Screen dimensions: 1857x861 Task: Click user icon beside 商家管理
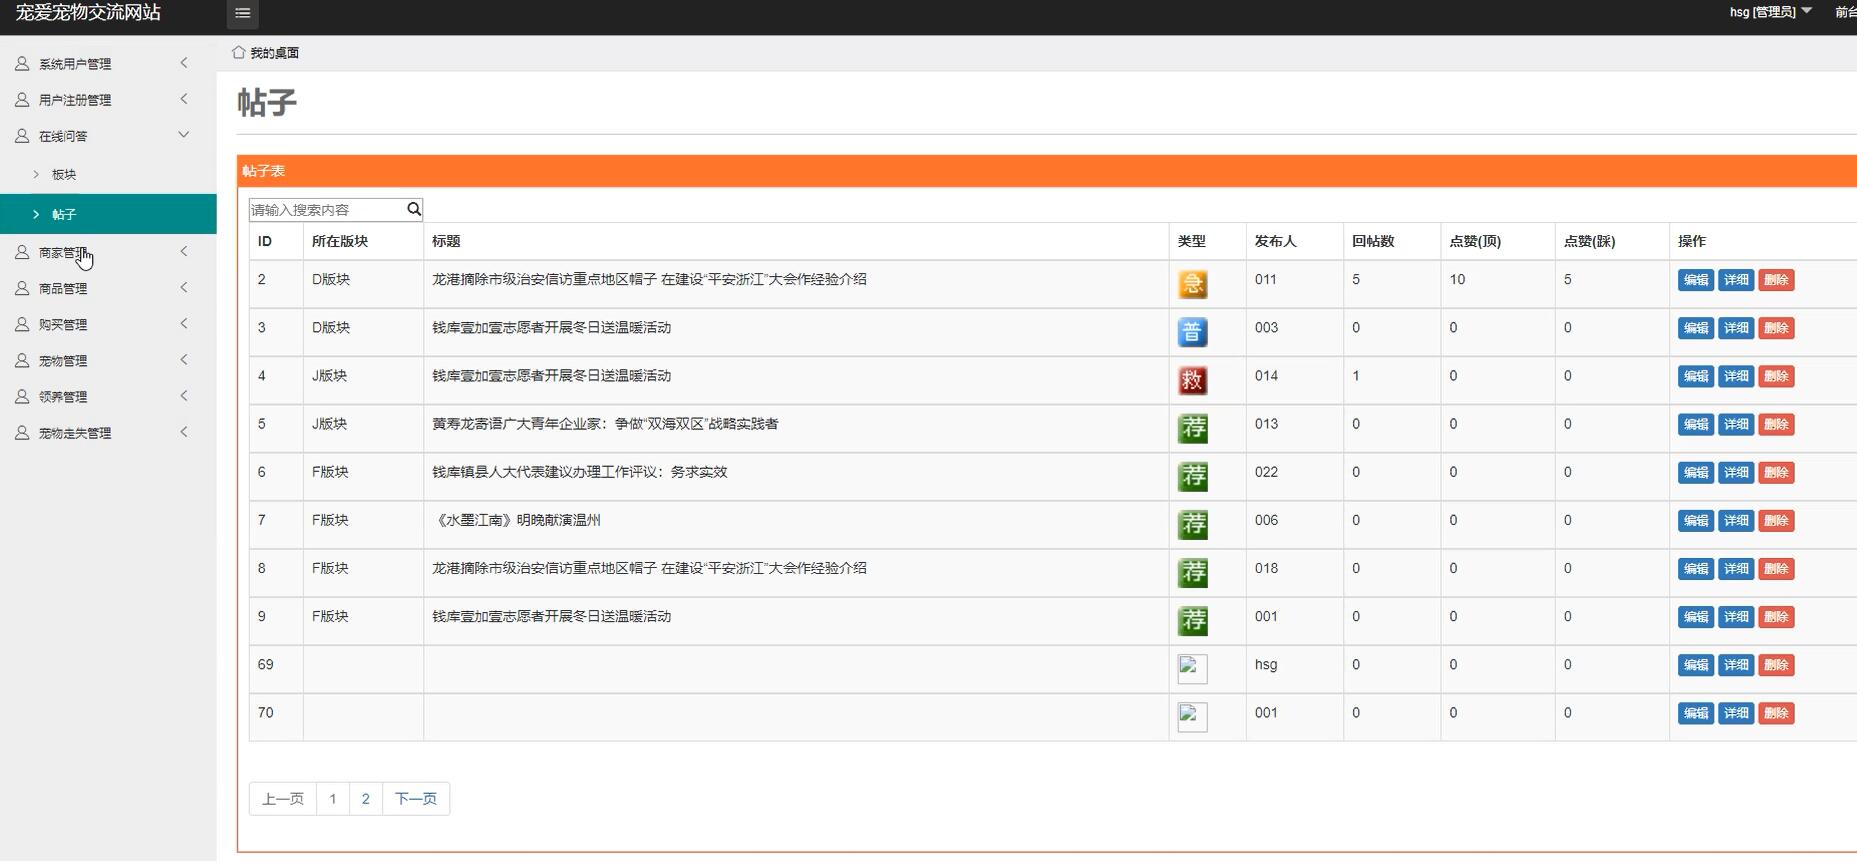[x=22, y=252]
